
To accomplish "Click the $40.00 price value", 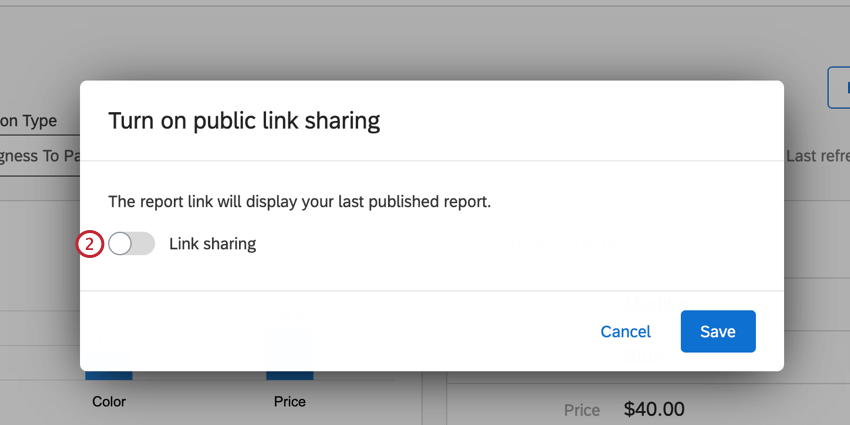I will (x=654, y=409).
